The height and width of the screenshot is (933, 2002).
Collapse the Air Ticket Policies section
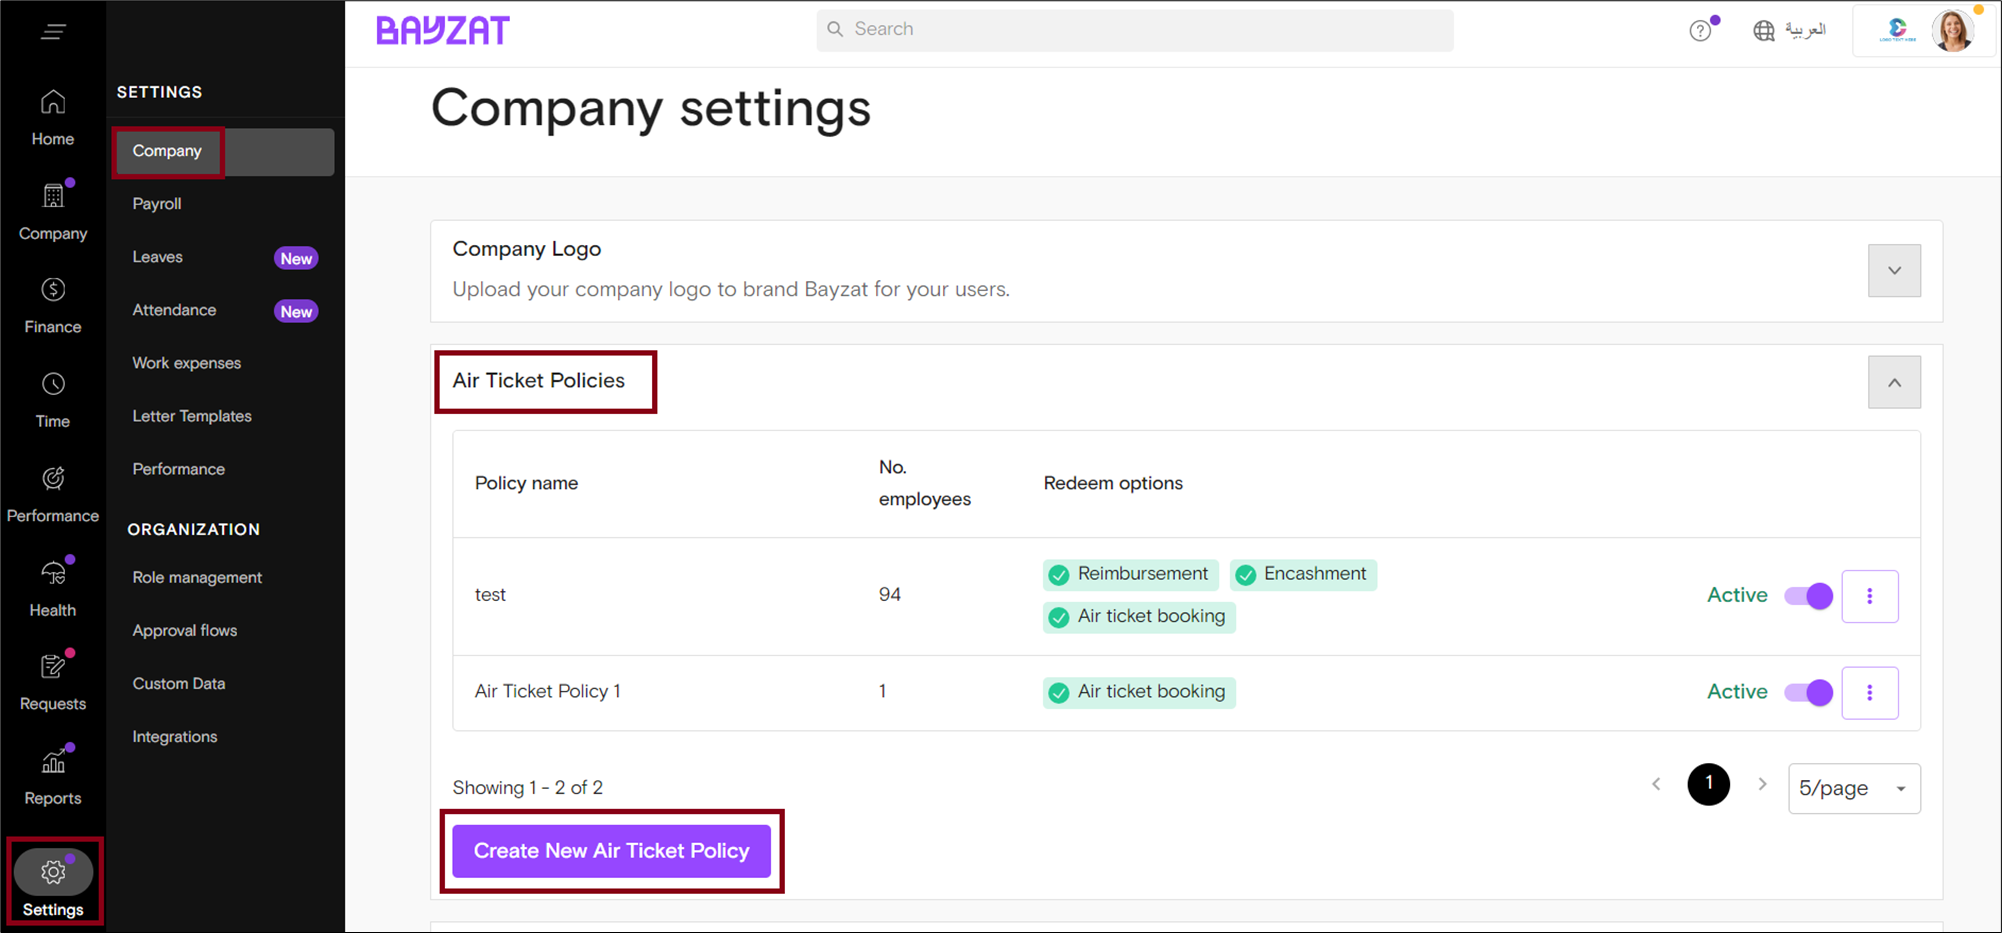coord(1893,383)
